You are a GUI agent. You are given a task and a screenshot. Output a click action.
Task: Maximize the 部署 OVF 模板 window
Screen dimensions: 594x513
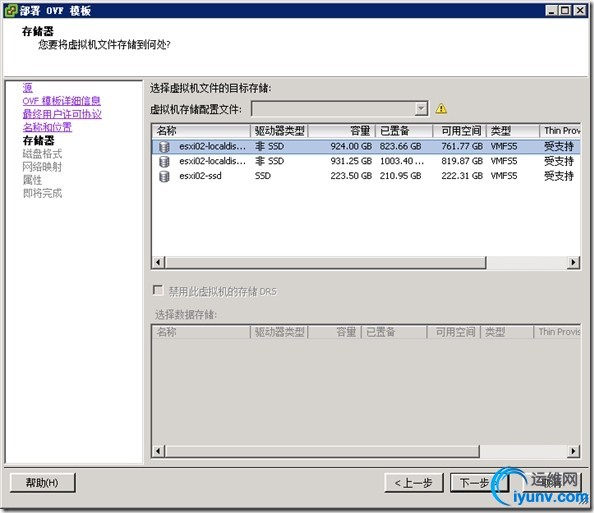(x=565, y=10)
